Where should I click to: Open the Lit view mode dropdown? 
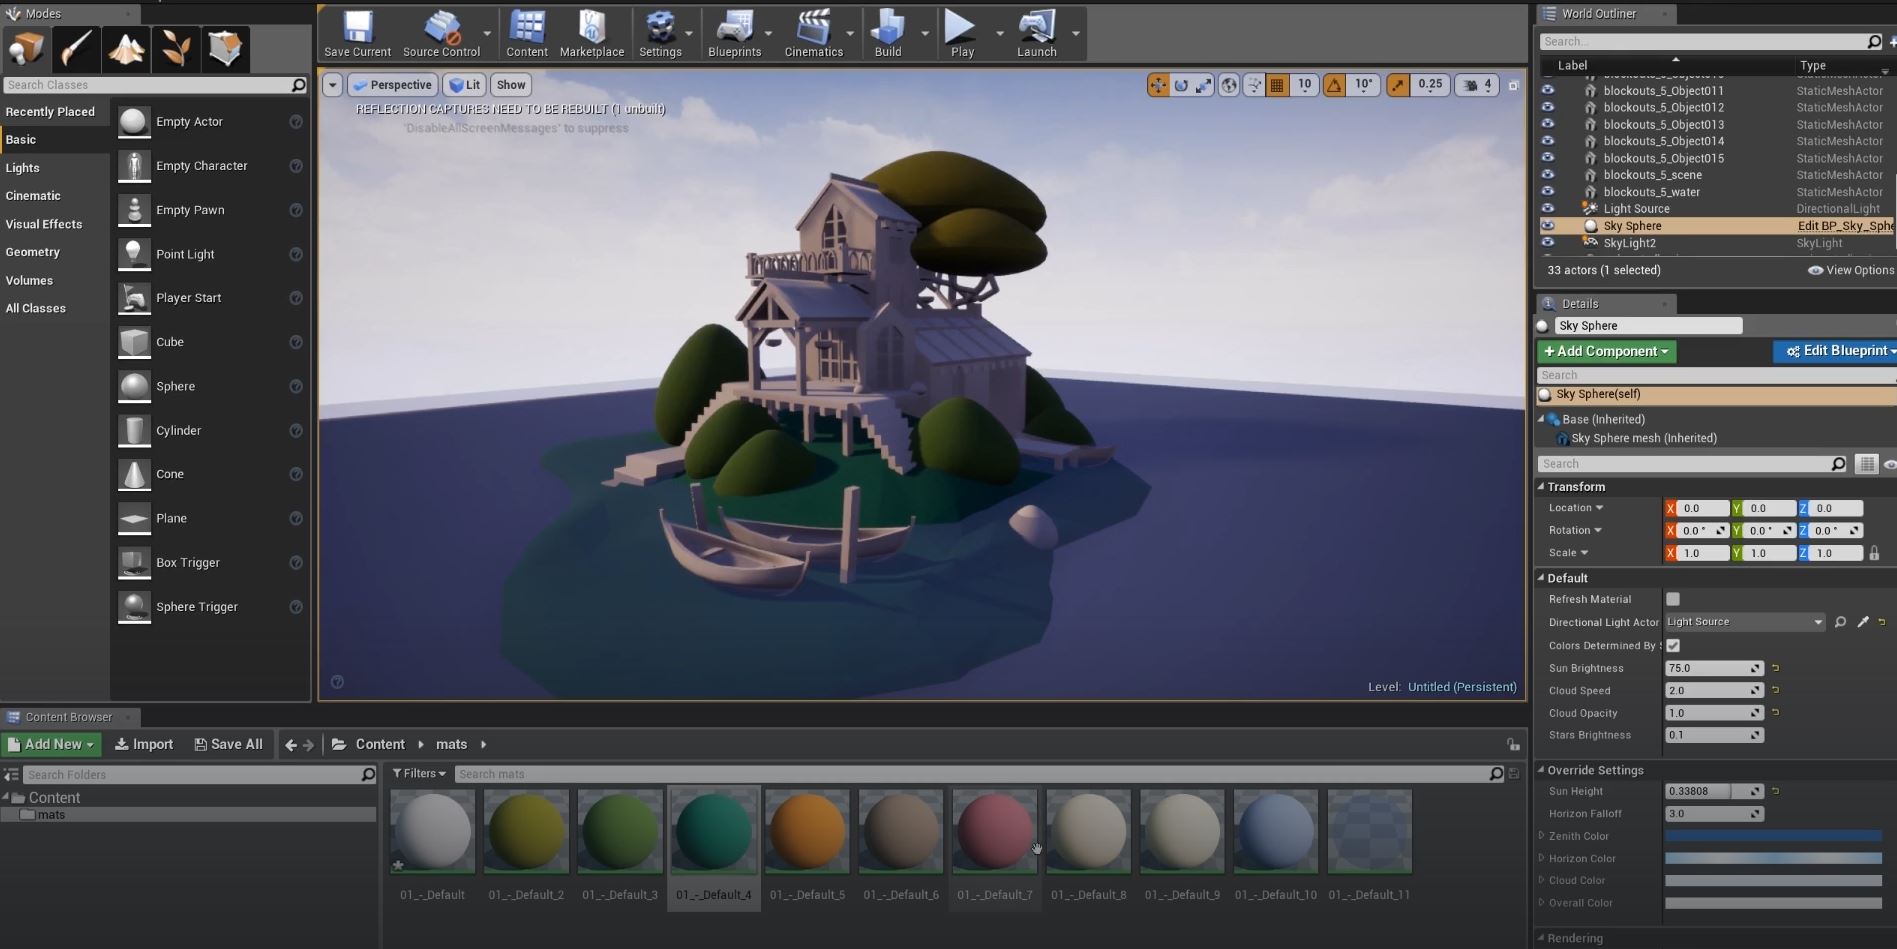point(464,85)
